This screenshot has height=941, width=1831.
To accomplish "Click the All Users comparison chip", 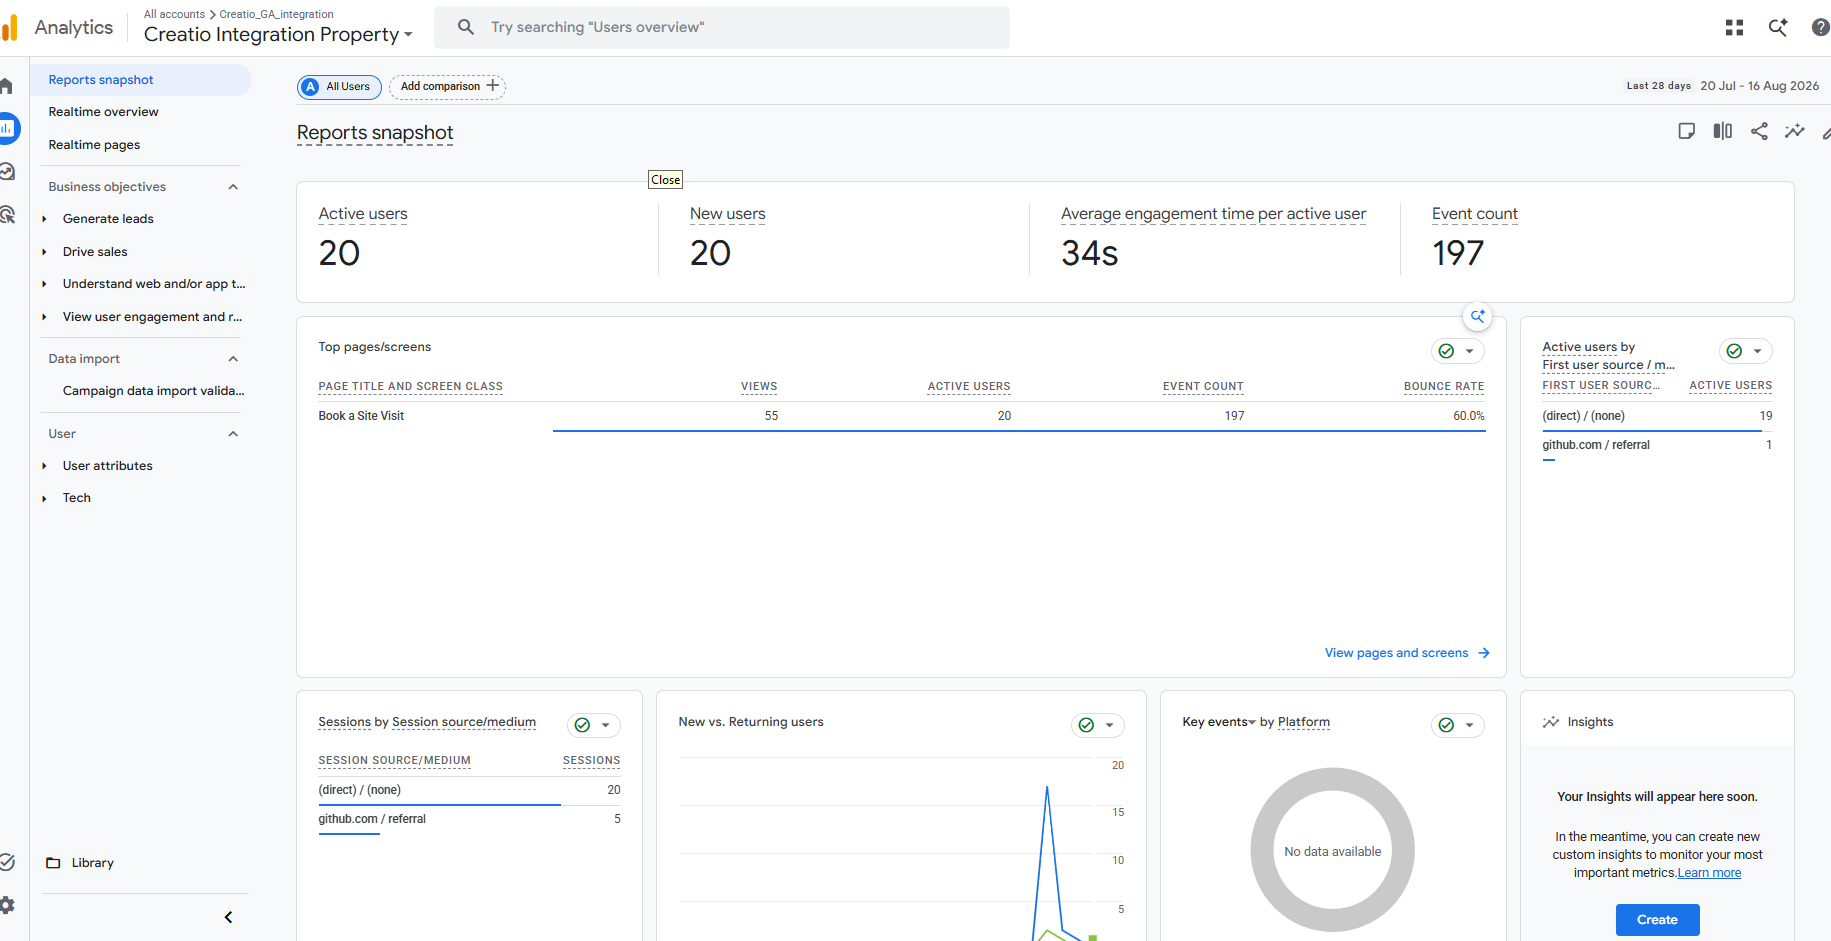I will 339,87.
